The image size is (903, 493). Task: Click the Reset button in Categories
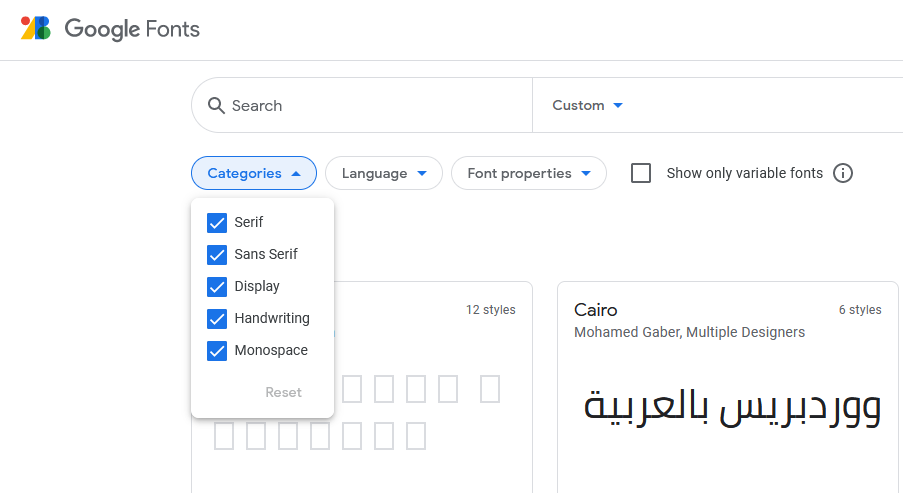(x=283, y=392)
